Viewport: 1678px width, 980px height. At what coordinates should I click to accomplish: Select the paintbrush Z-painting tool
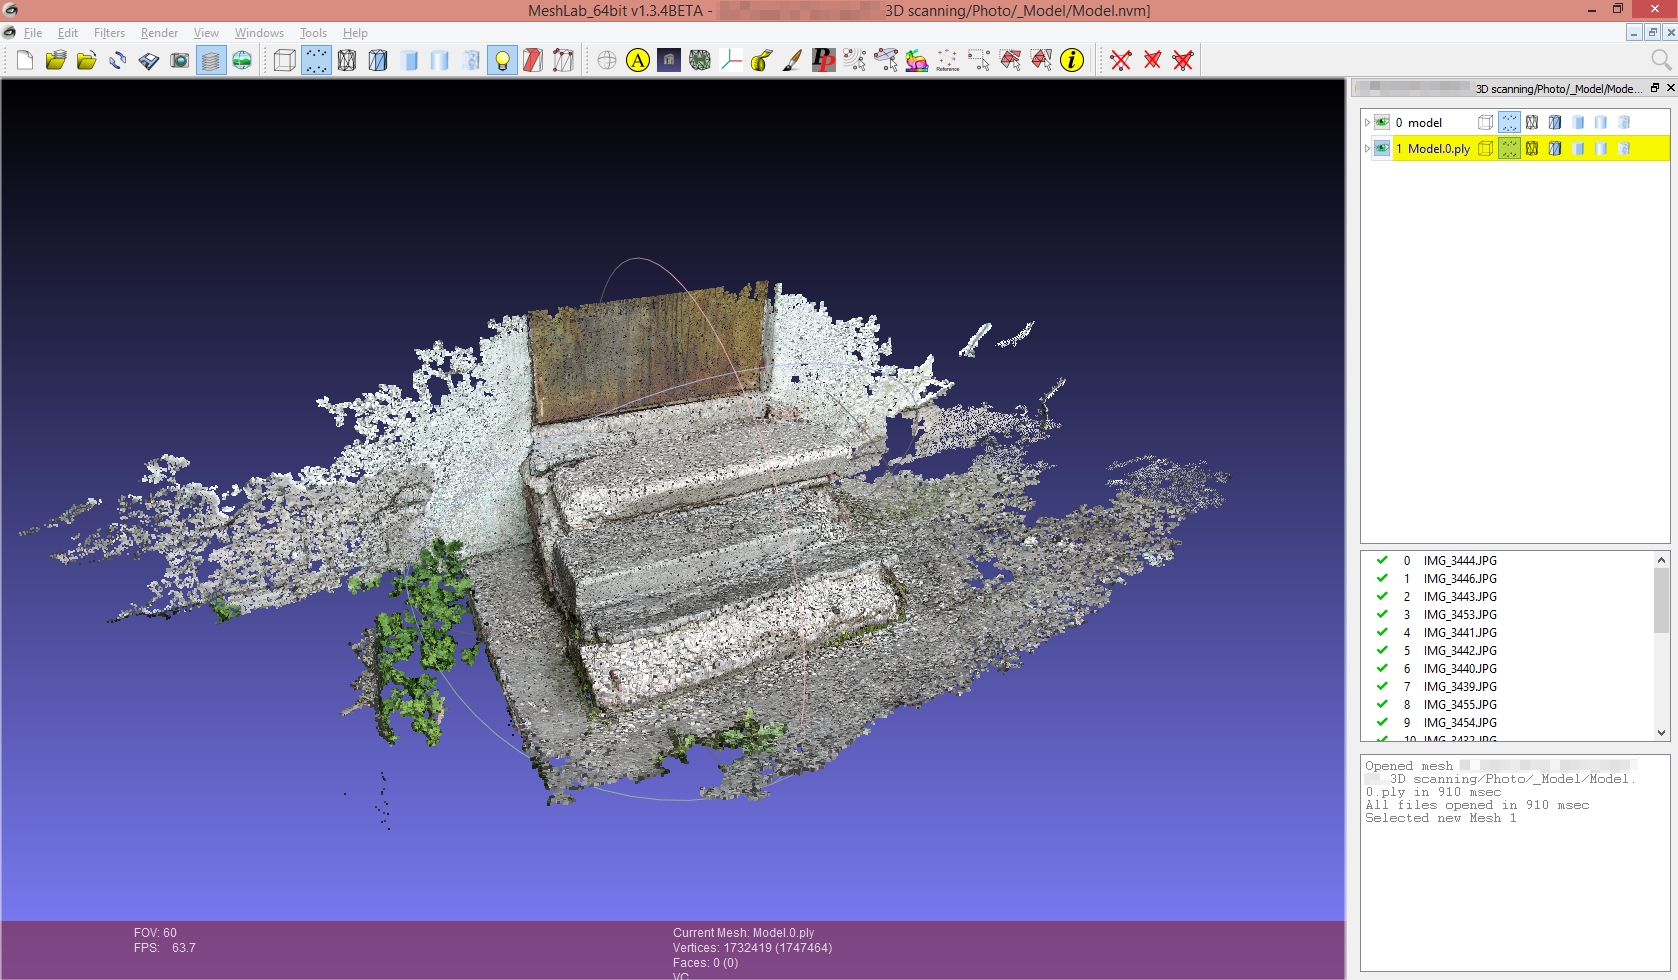pos(793,61)
